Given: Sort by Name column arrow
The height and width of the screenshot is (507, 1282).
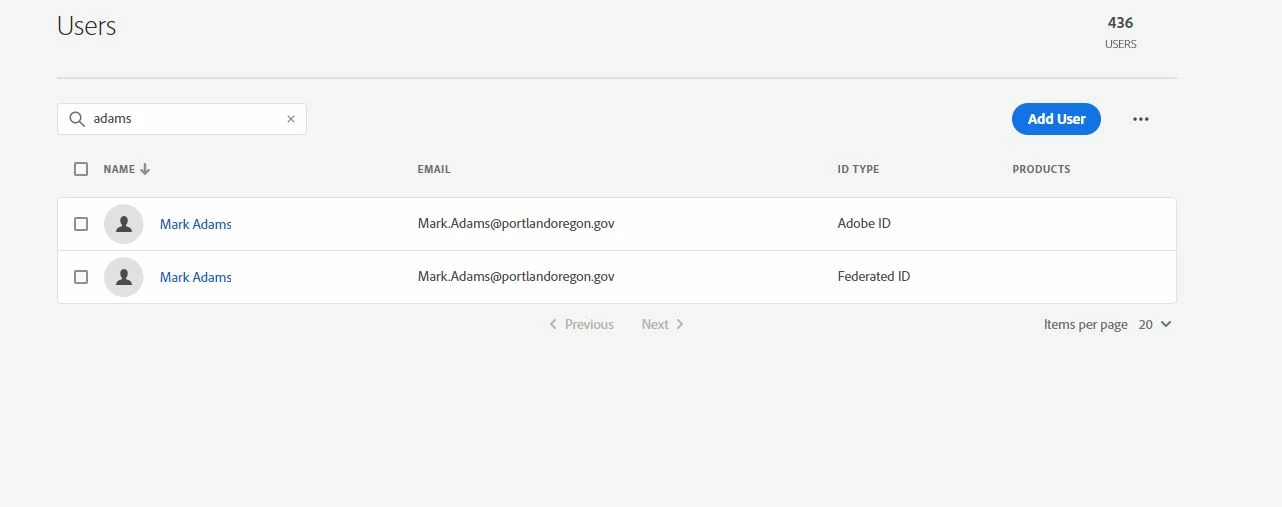Looking at the screenshot, I should click(145, 169).
